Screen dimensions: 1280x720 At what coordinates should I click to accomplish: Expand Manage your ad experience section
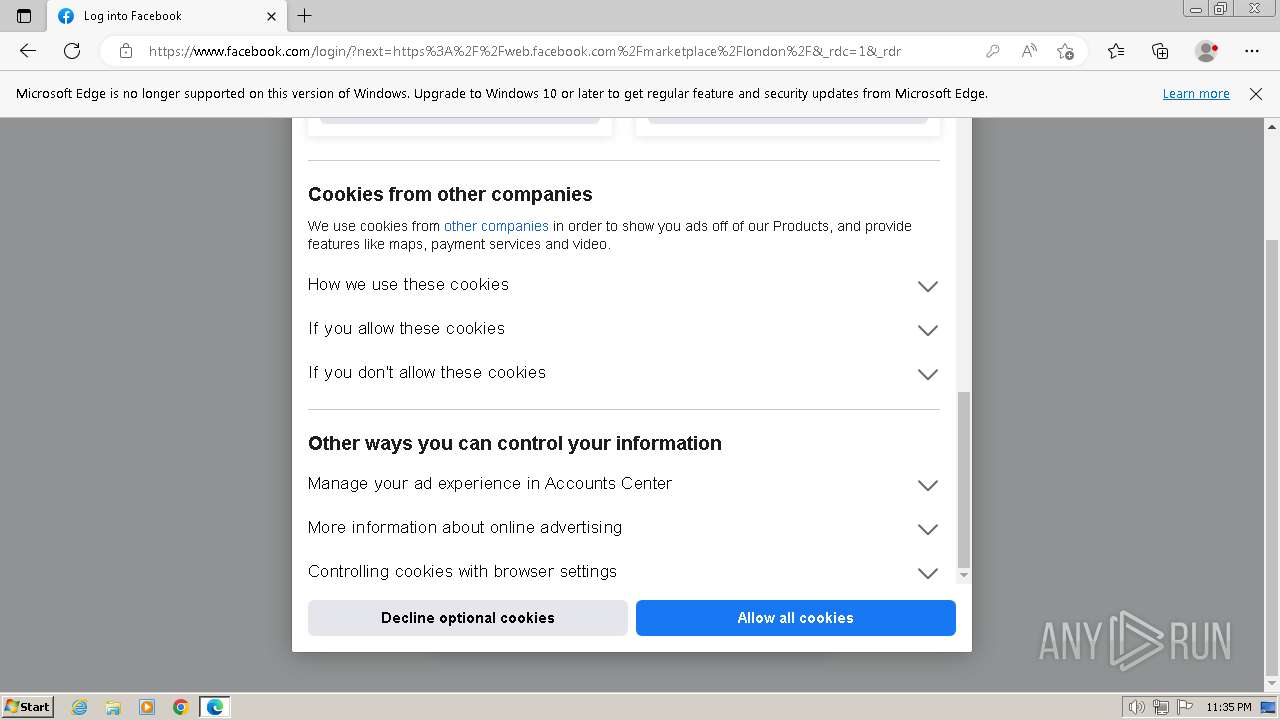coord(927,485)
